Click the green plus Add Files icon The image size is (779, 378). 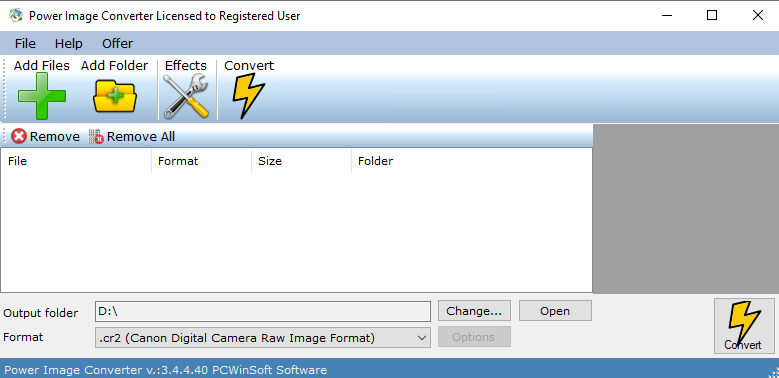point(42,96)
